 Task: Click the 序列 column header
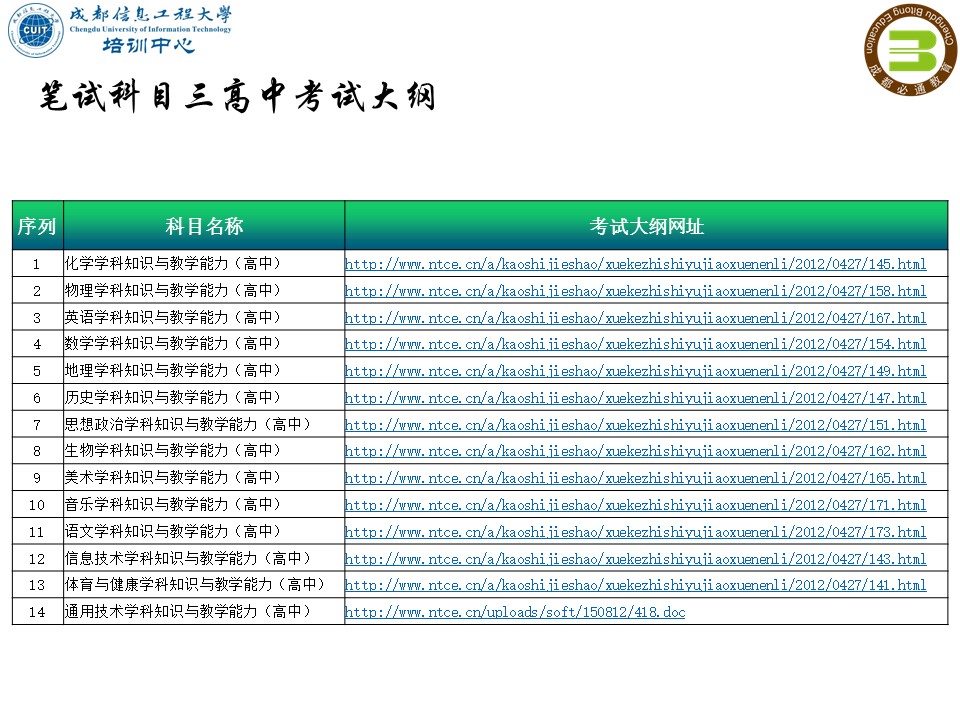pos(37,226)
